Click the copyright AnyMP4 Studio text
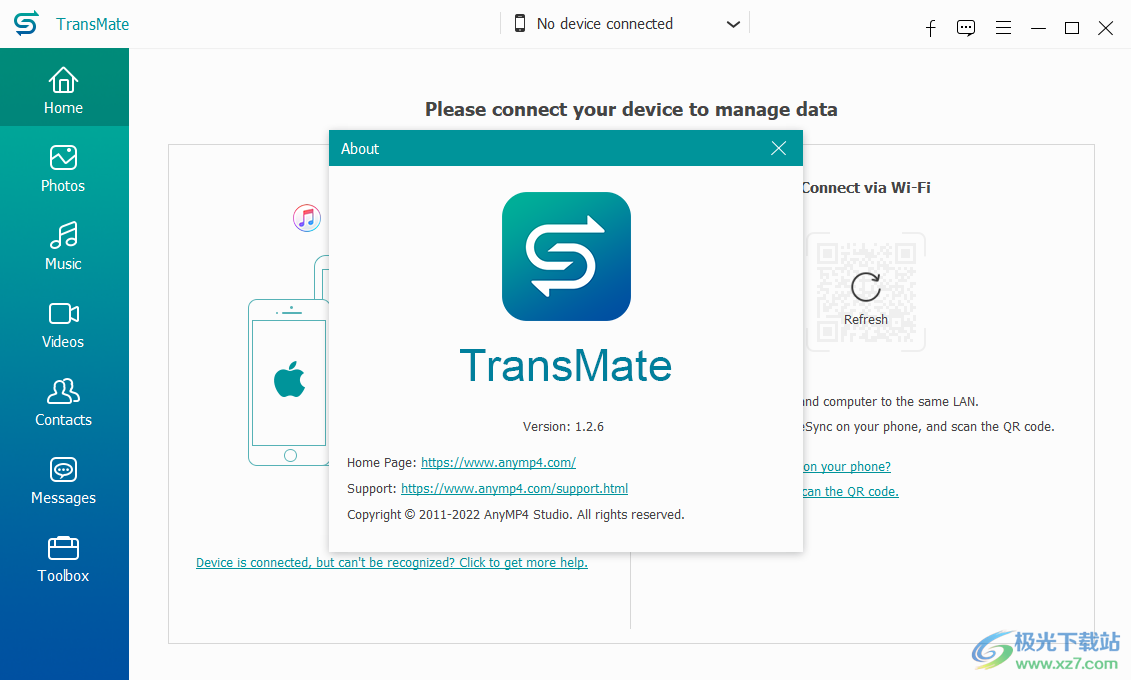Image resolution: width=1131 pixels, height=680 pixels. pos(516,515)
